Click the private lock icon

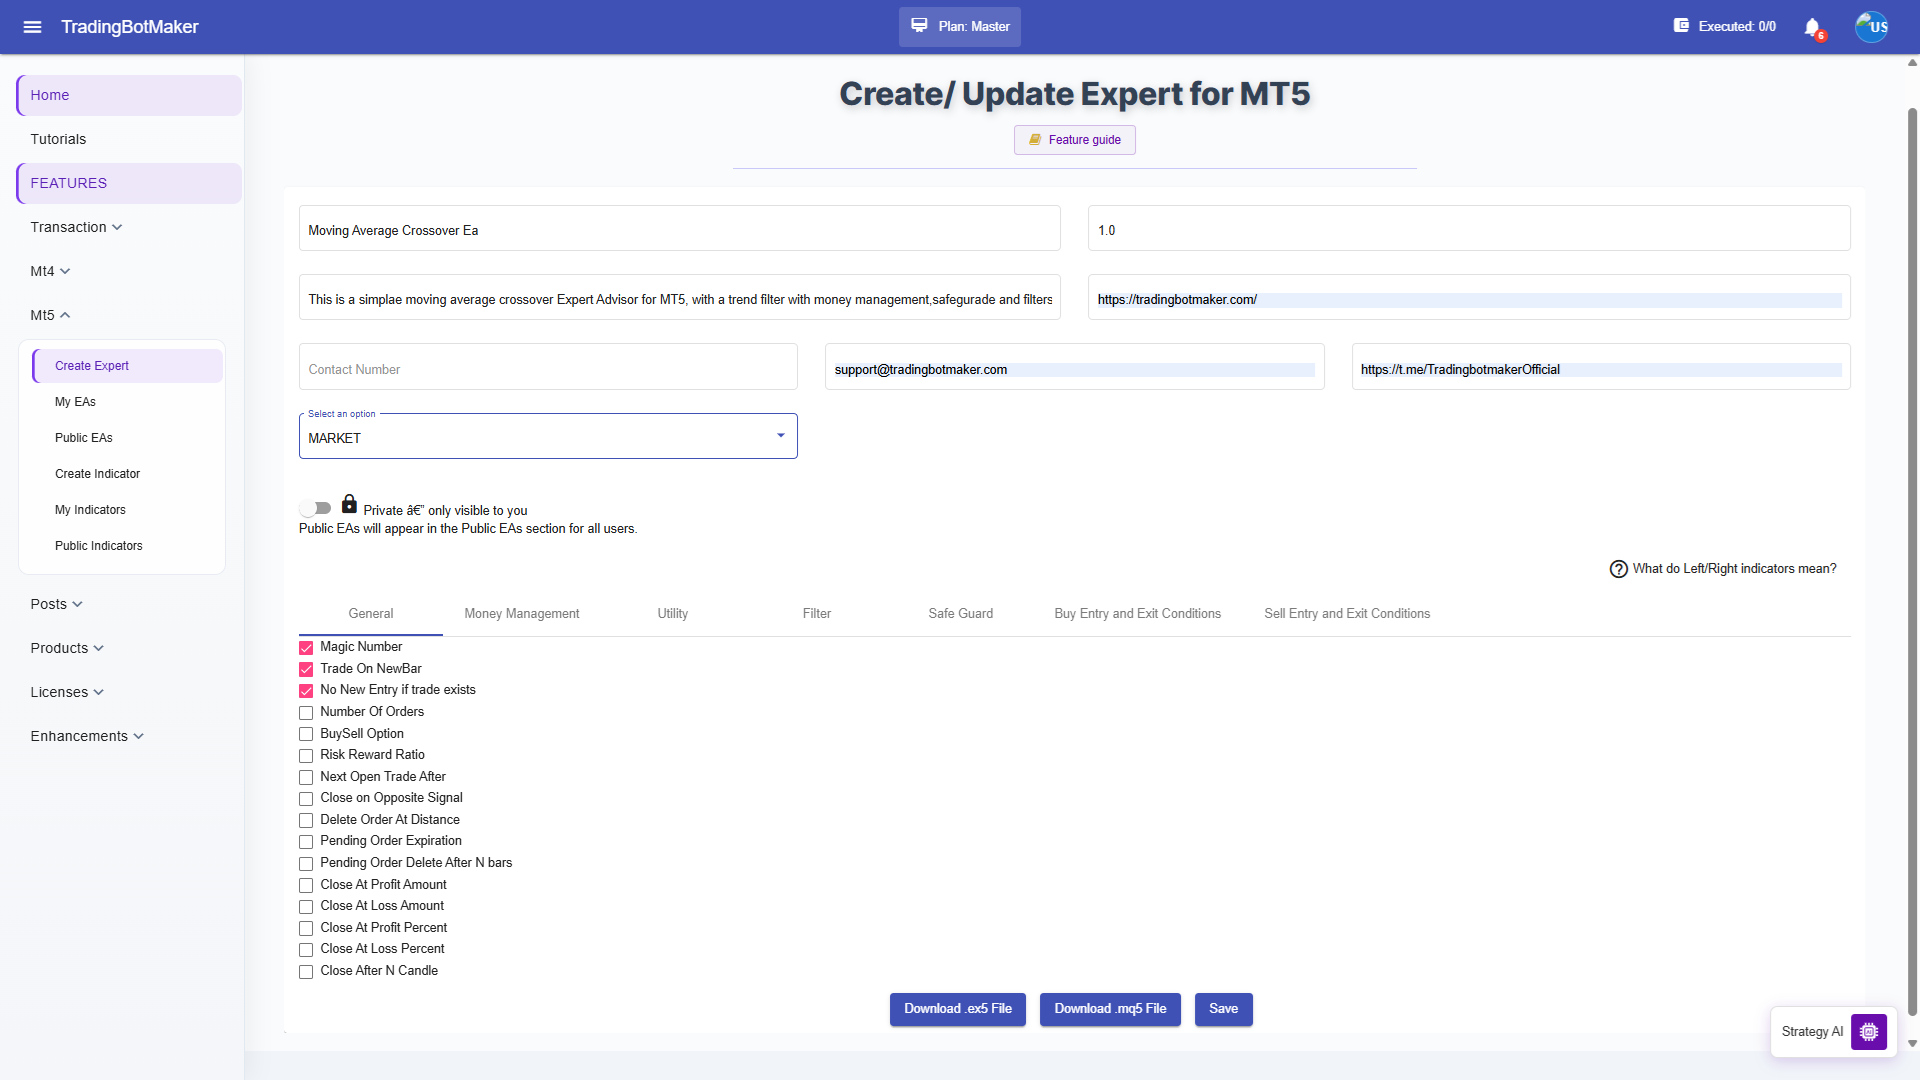349,504
